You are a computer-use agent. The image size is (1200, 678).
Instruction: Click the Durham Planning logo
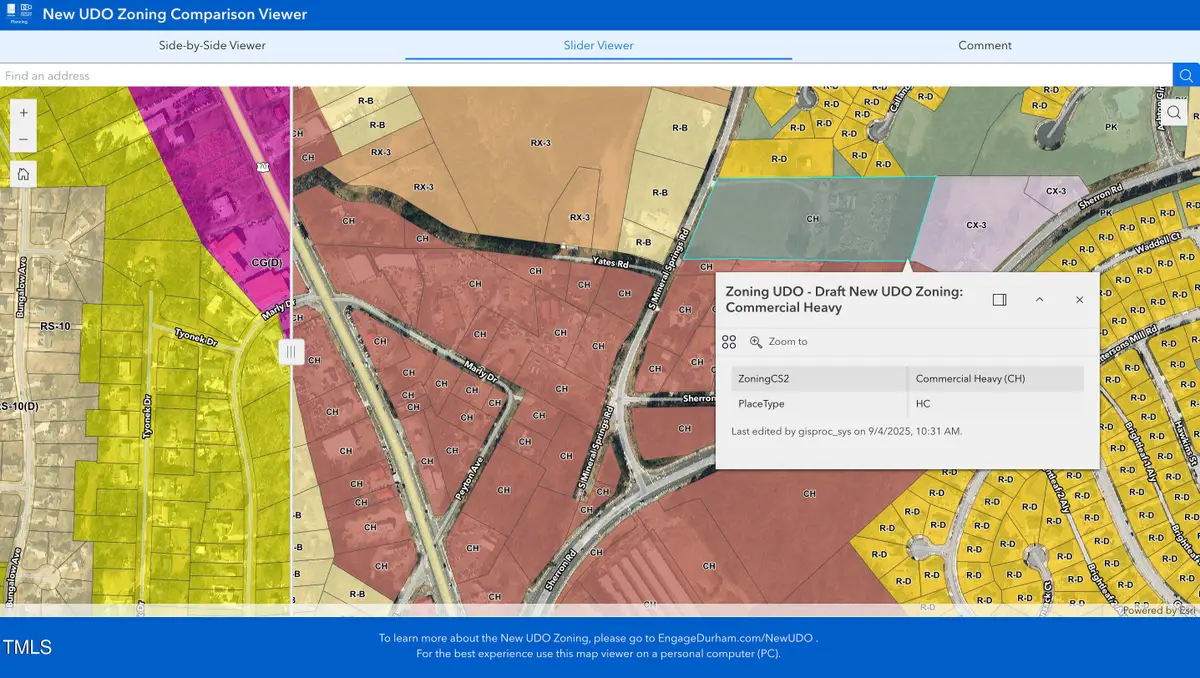[19, 14]
